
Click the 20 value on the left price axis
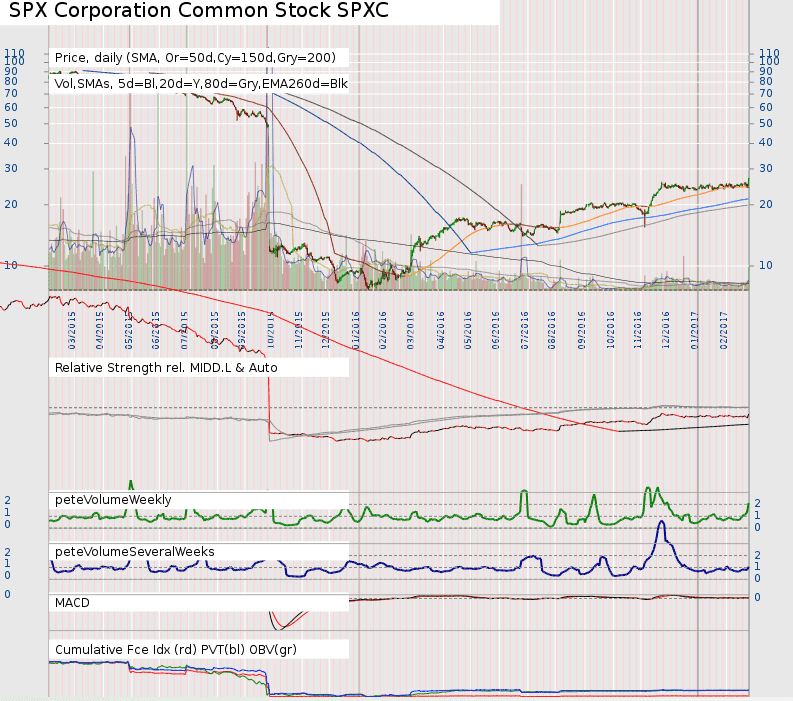point(11,204)
